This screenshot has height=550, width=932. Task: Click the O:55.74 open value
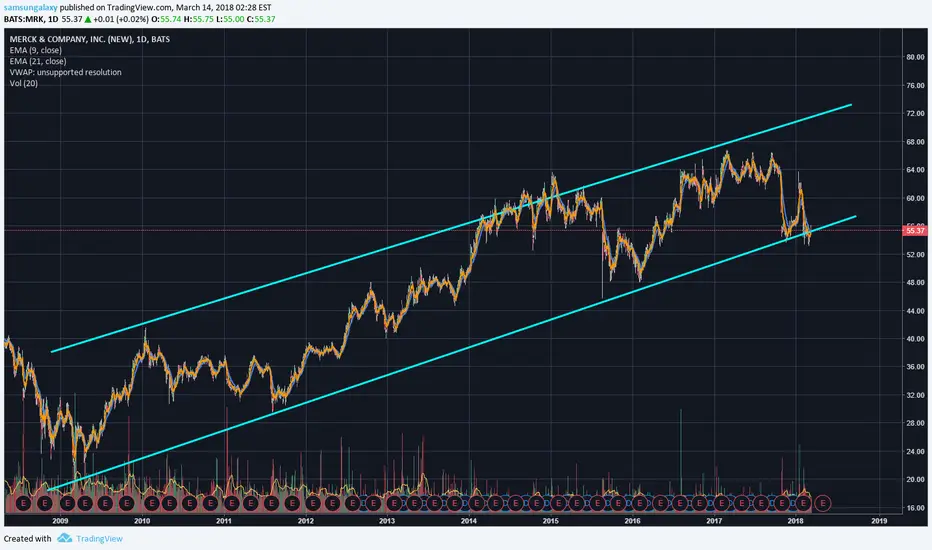(x=166, y=19)
